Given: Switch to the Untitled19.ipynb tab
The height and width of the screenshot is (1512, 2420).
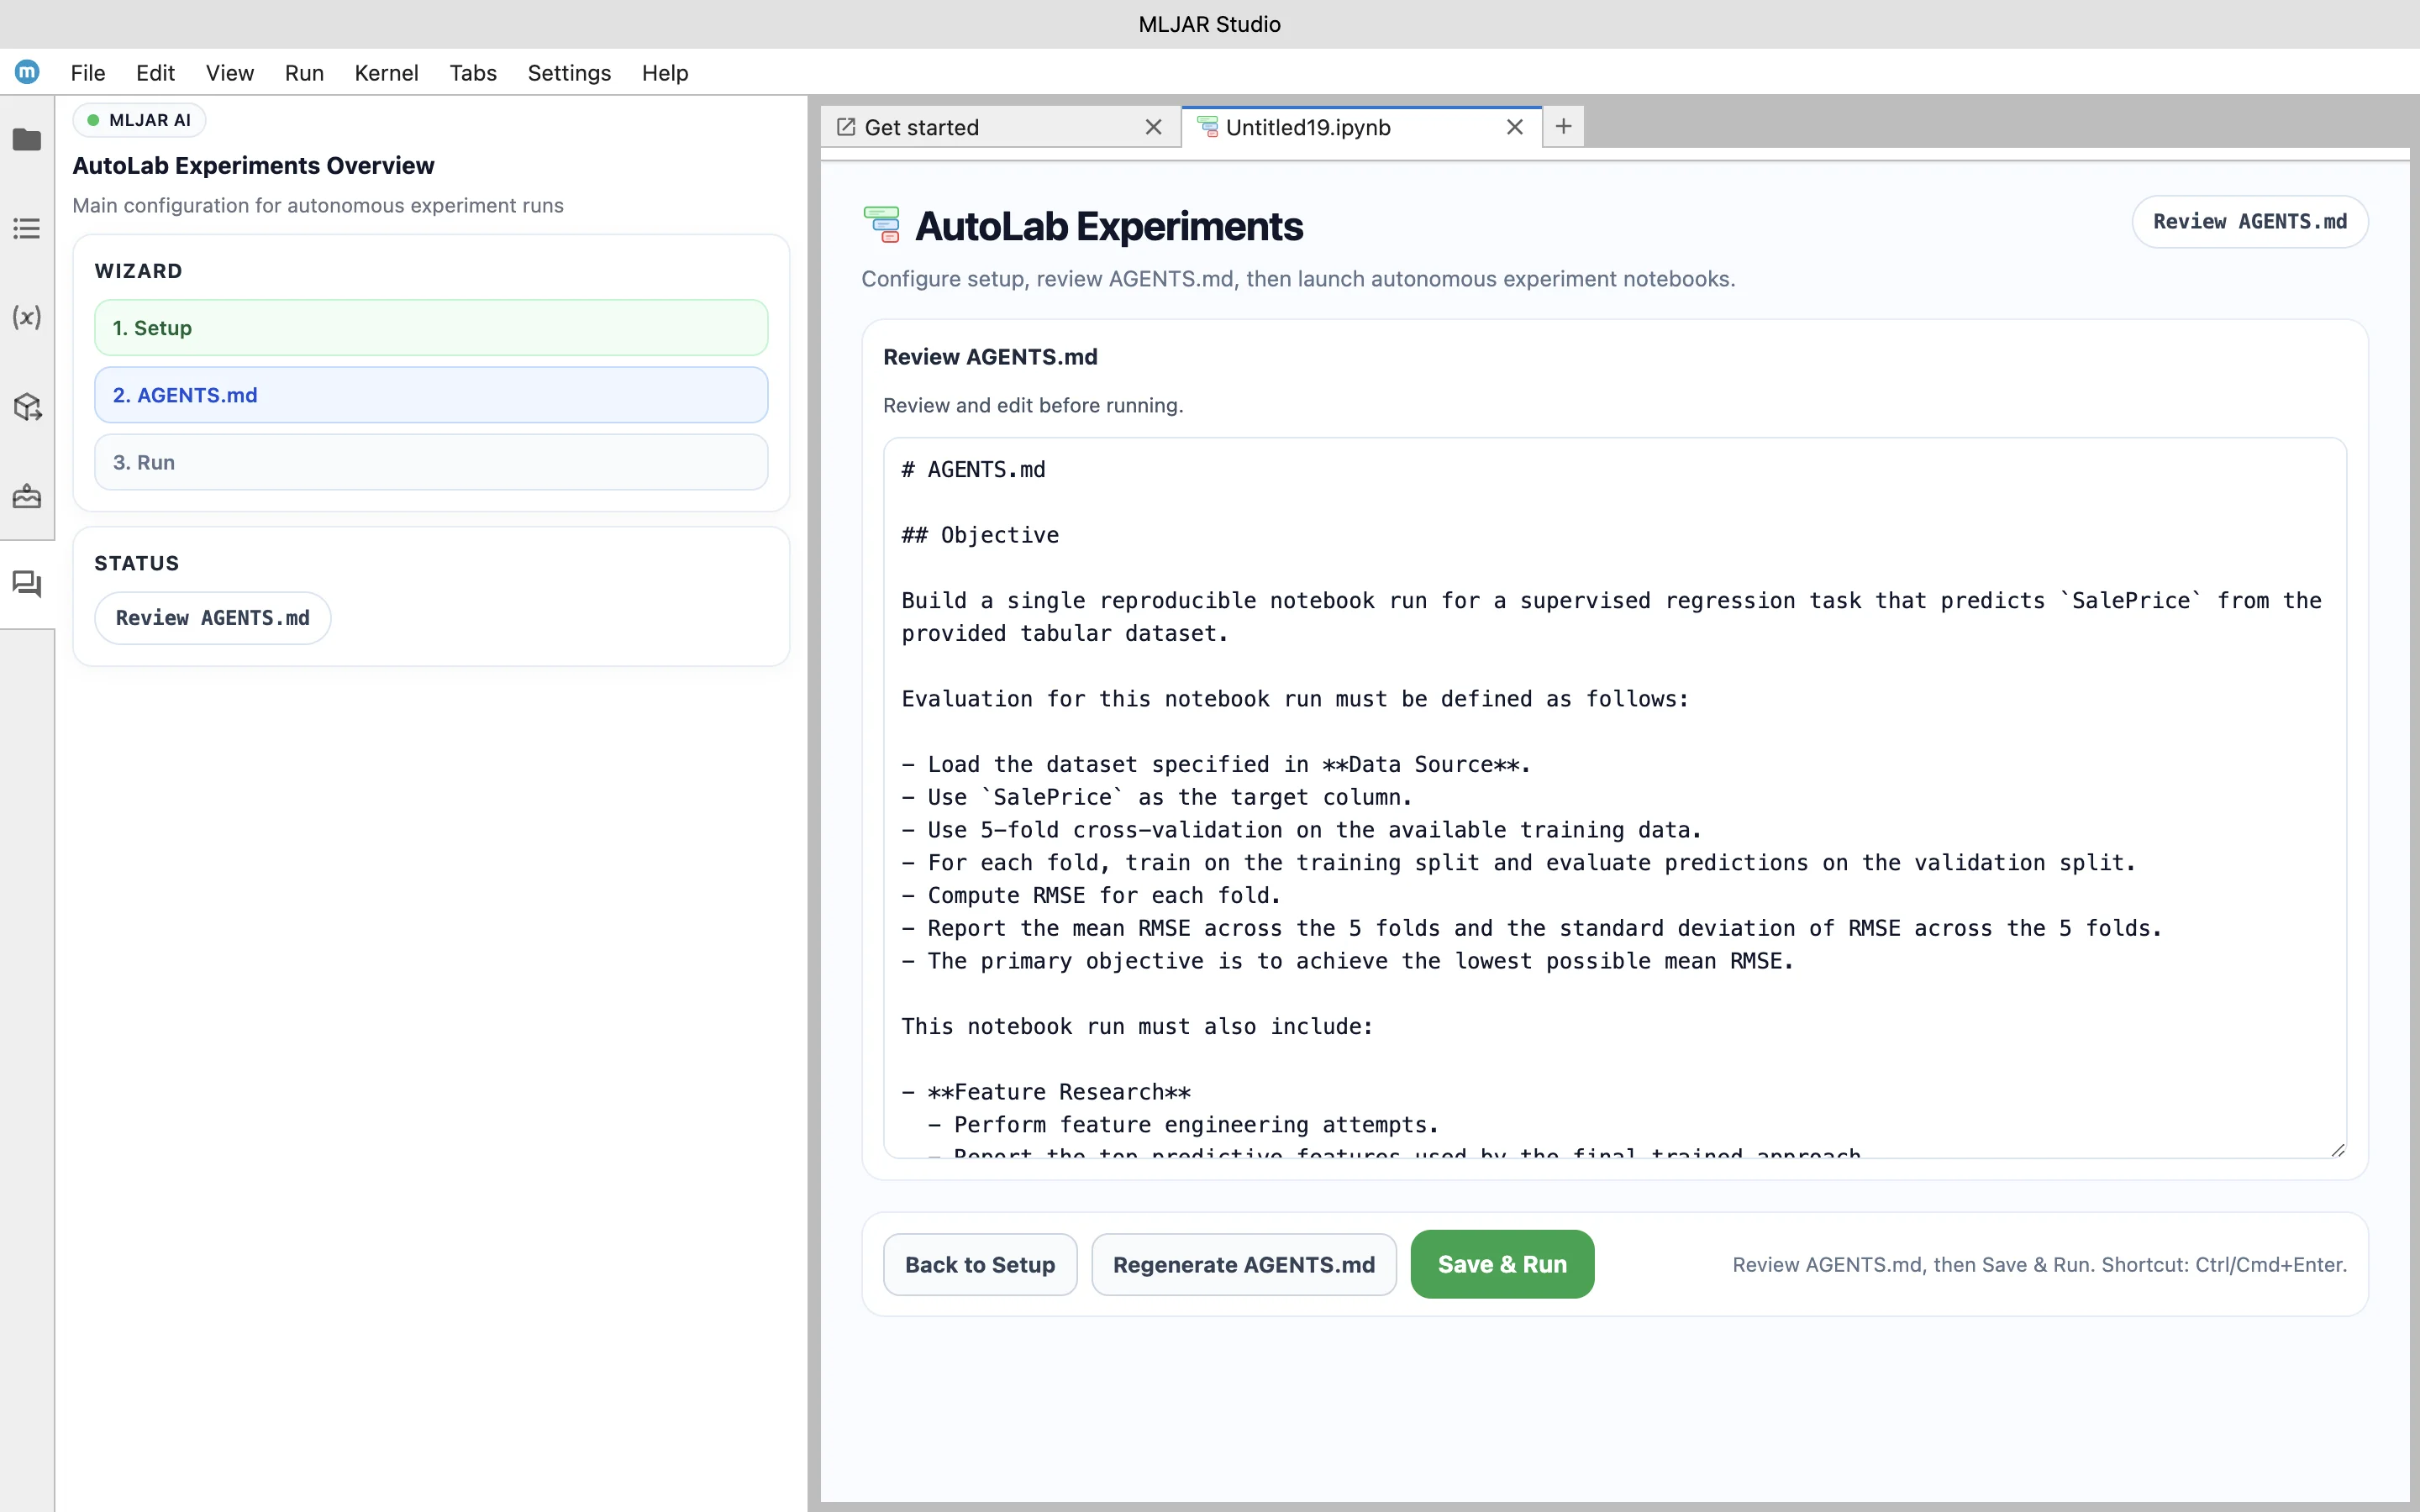Looking at the screenshot, I should (1310, 127).
